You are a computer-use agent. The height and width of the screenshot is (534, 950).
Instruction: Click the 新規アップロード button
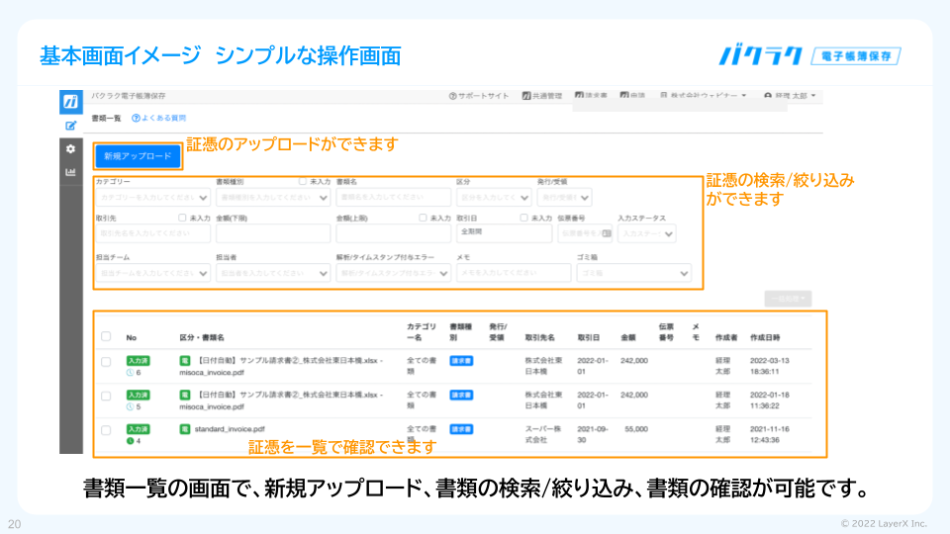[138, 156]
